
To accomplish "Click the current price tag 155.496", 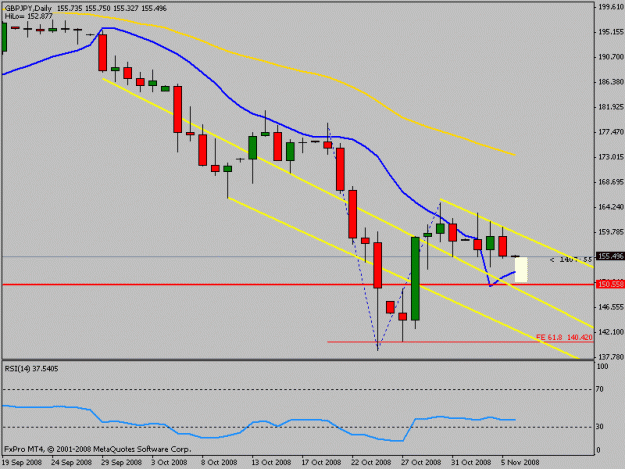I will 610,256.
